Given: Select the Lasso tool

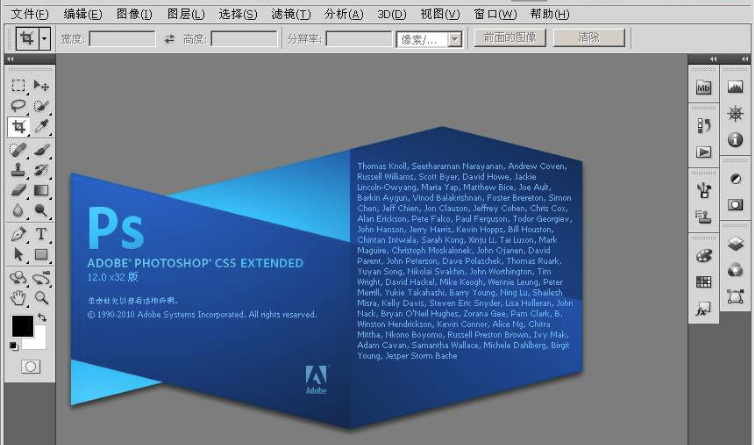Looking at the screenshot, I should (x=18, y=106).
